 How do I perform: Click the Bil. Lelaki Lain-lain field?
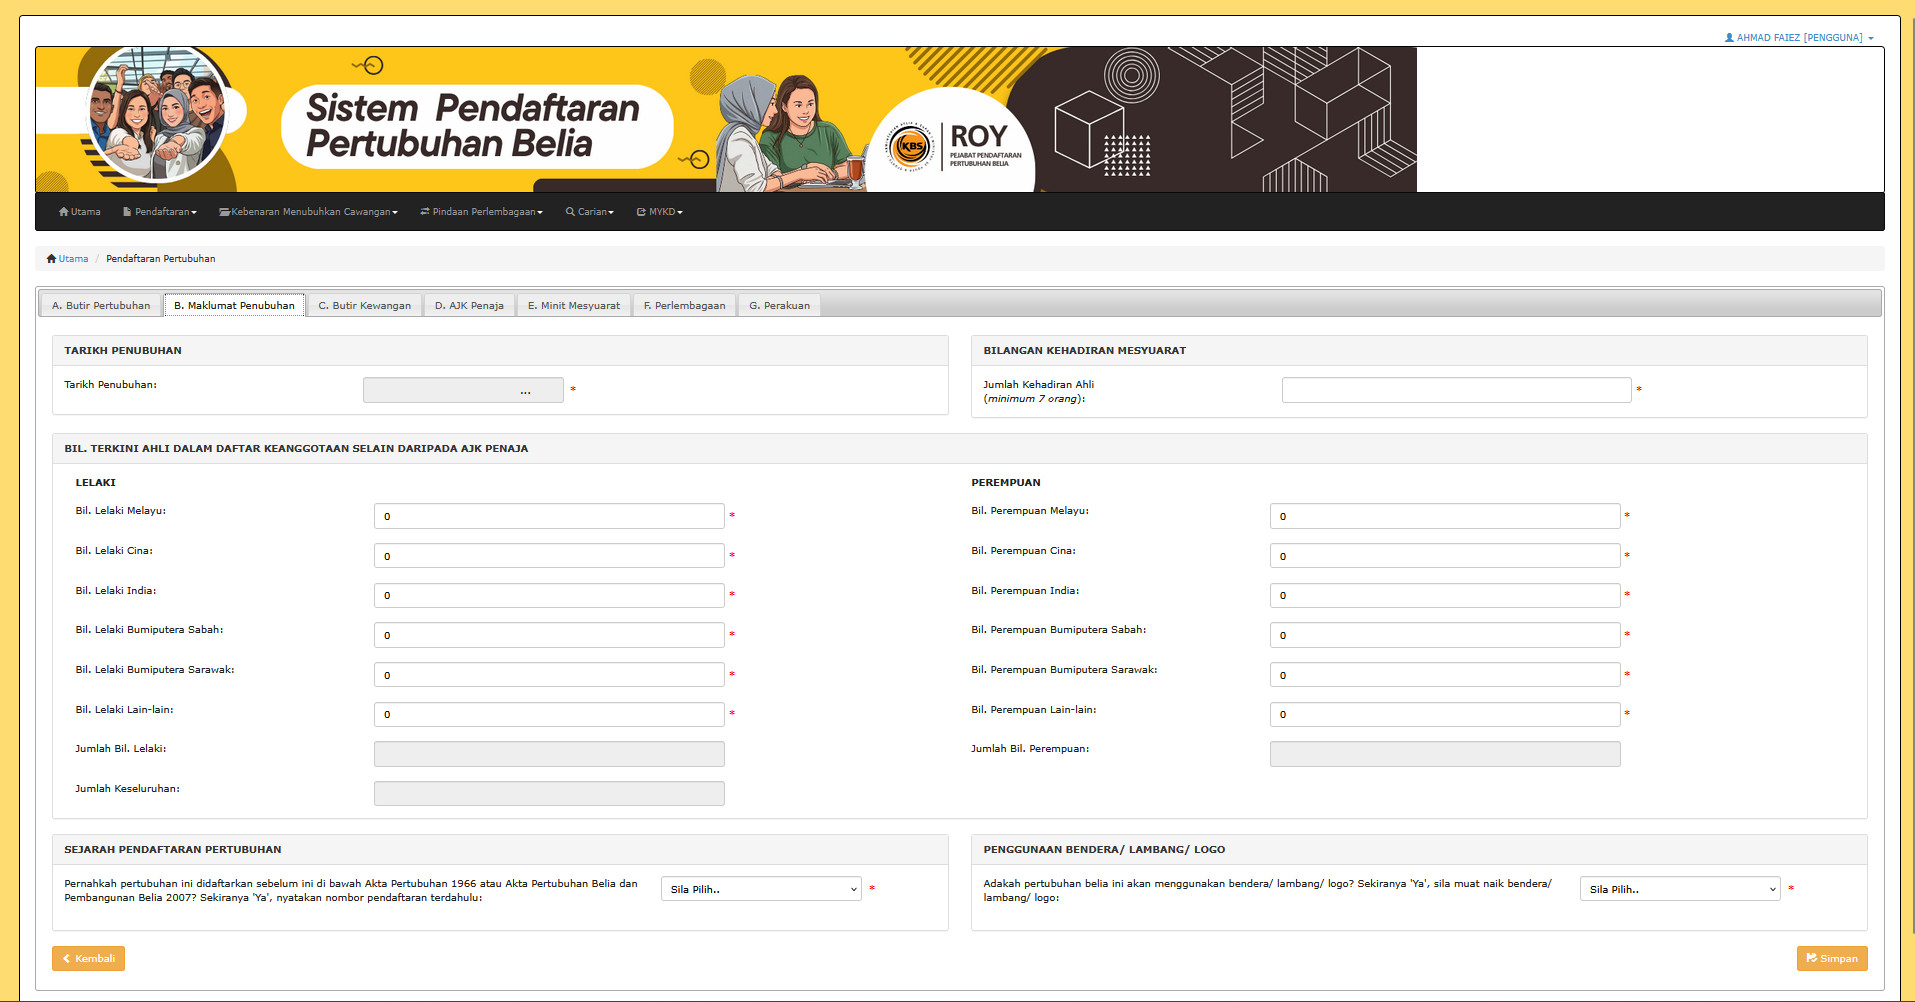(549, 714)
